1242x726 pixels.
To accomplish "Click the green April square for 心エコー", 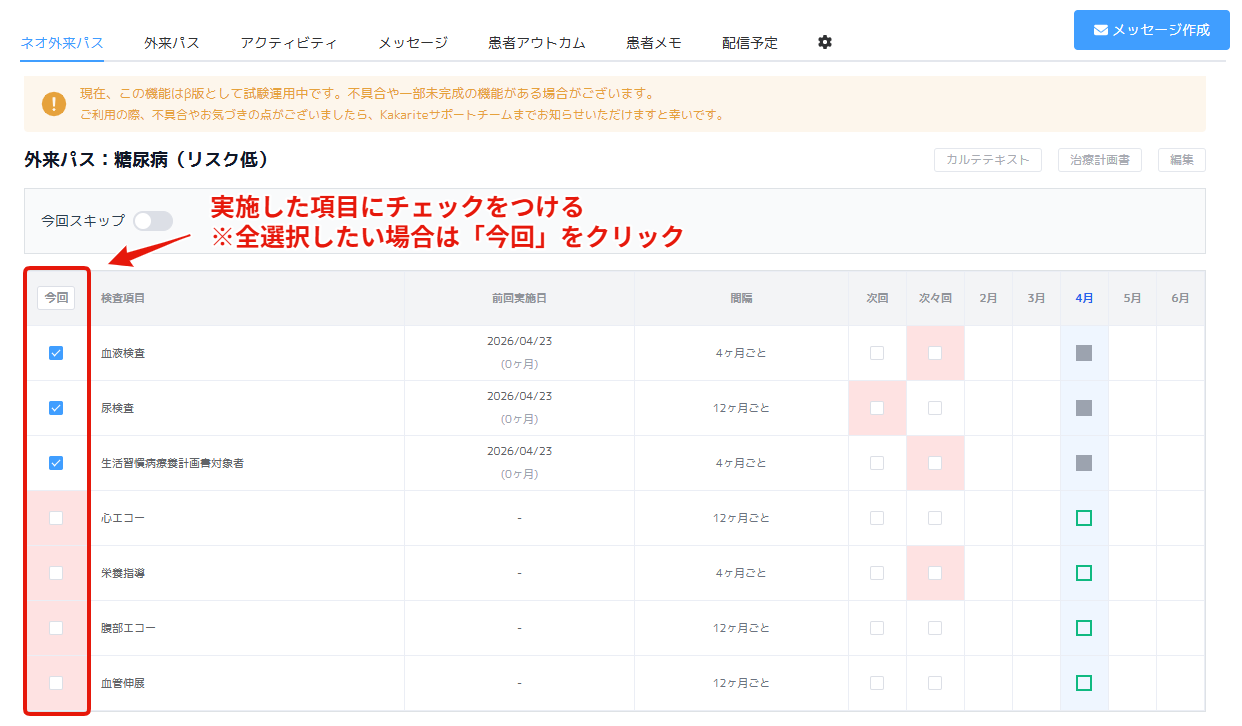I will [x=1084, y=518].
